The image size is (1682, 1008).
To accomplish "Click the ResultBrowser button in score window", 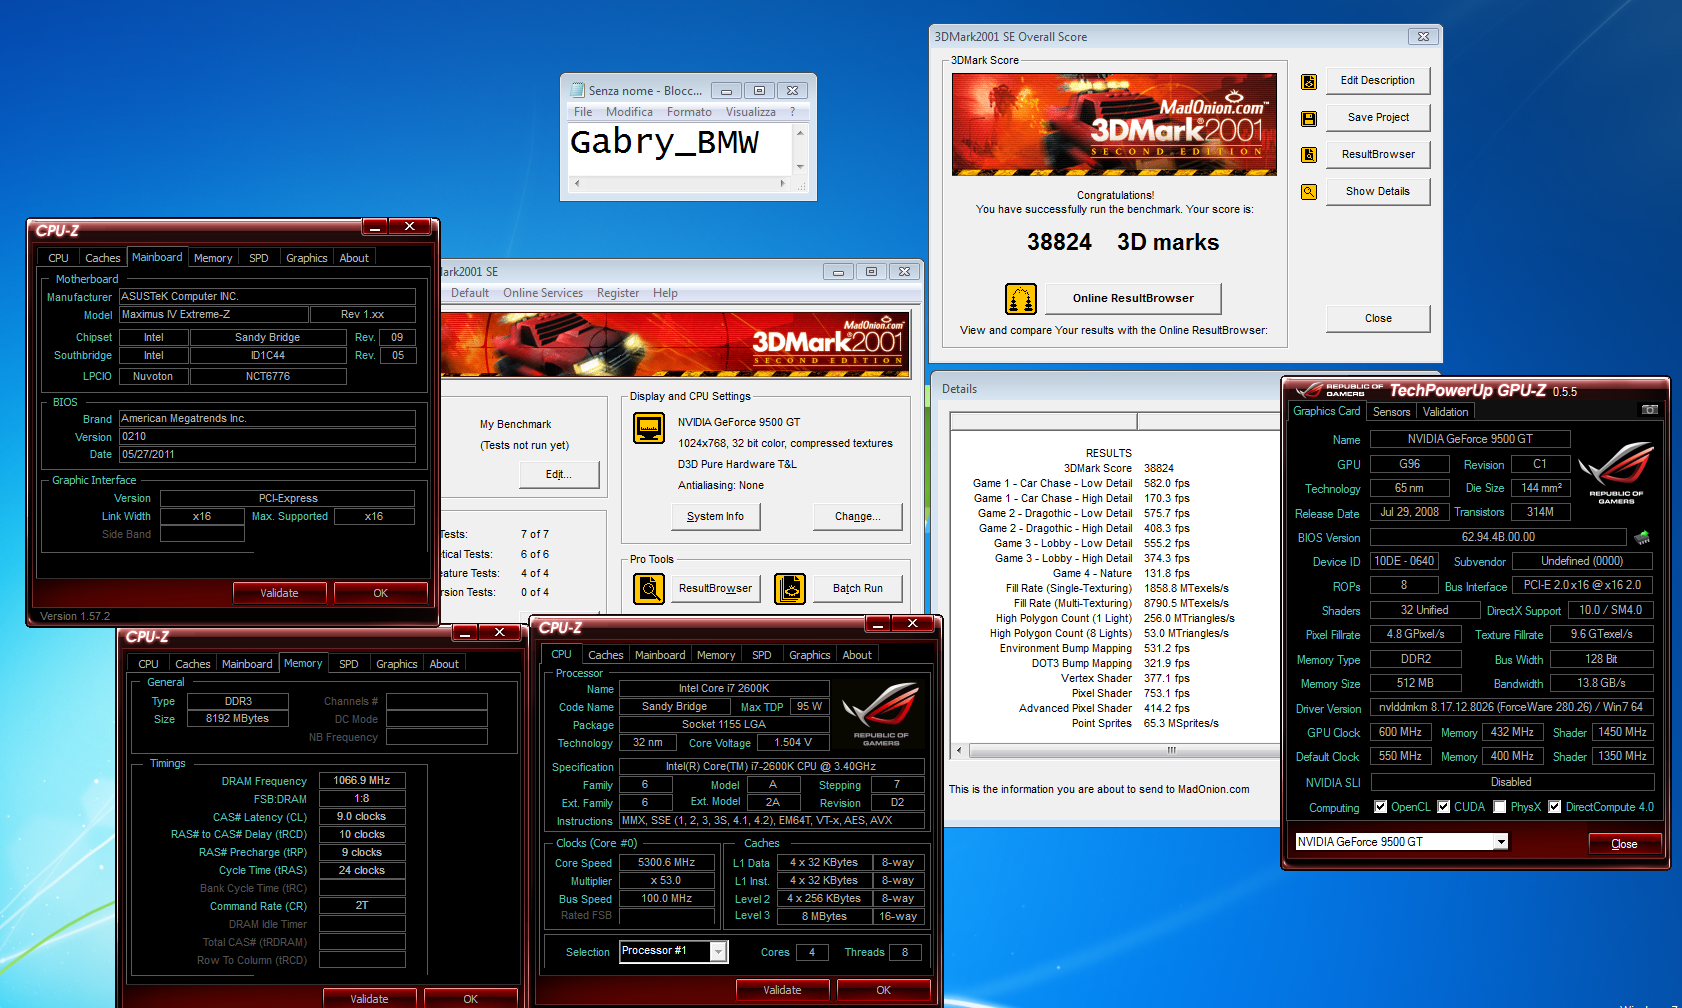I will 1378,155.
